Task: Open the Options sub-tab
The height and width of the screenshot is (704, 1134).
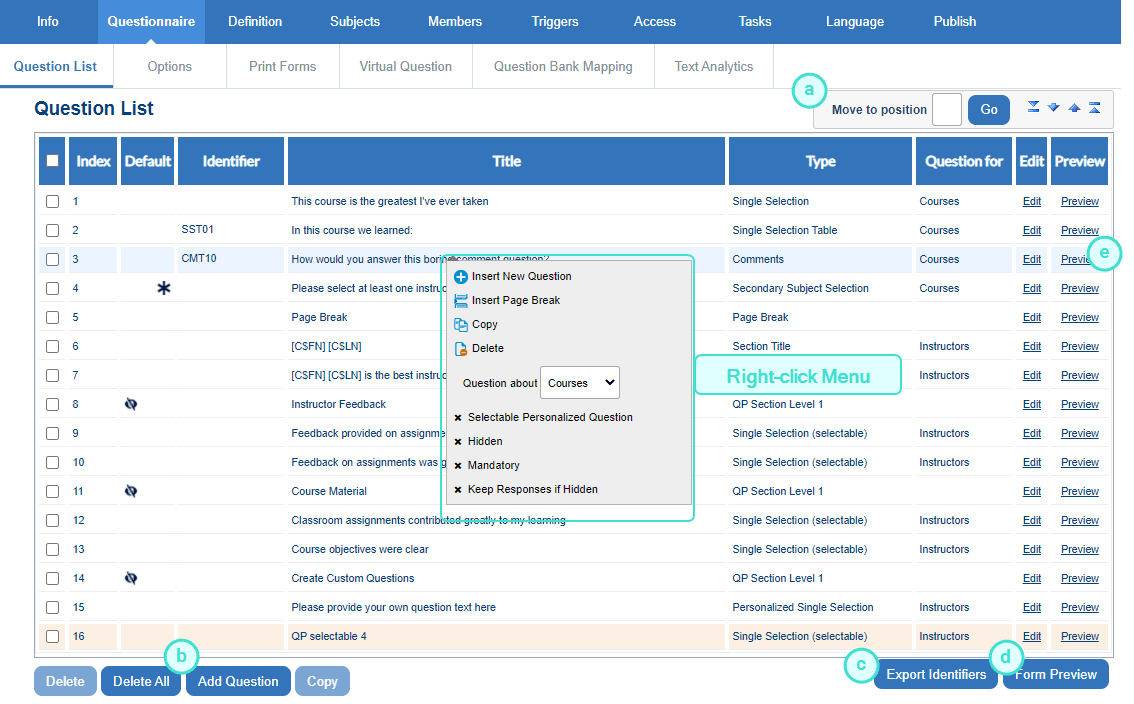Action: [x=170, y=67]
